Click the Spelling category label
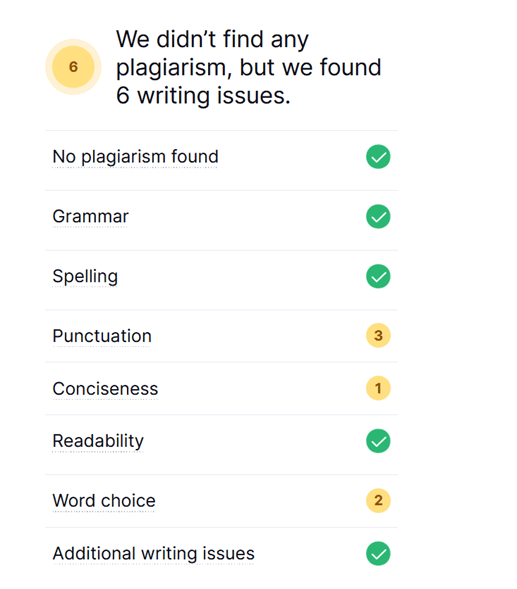 [85, 277]
